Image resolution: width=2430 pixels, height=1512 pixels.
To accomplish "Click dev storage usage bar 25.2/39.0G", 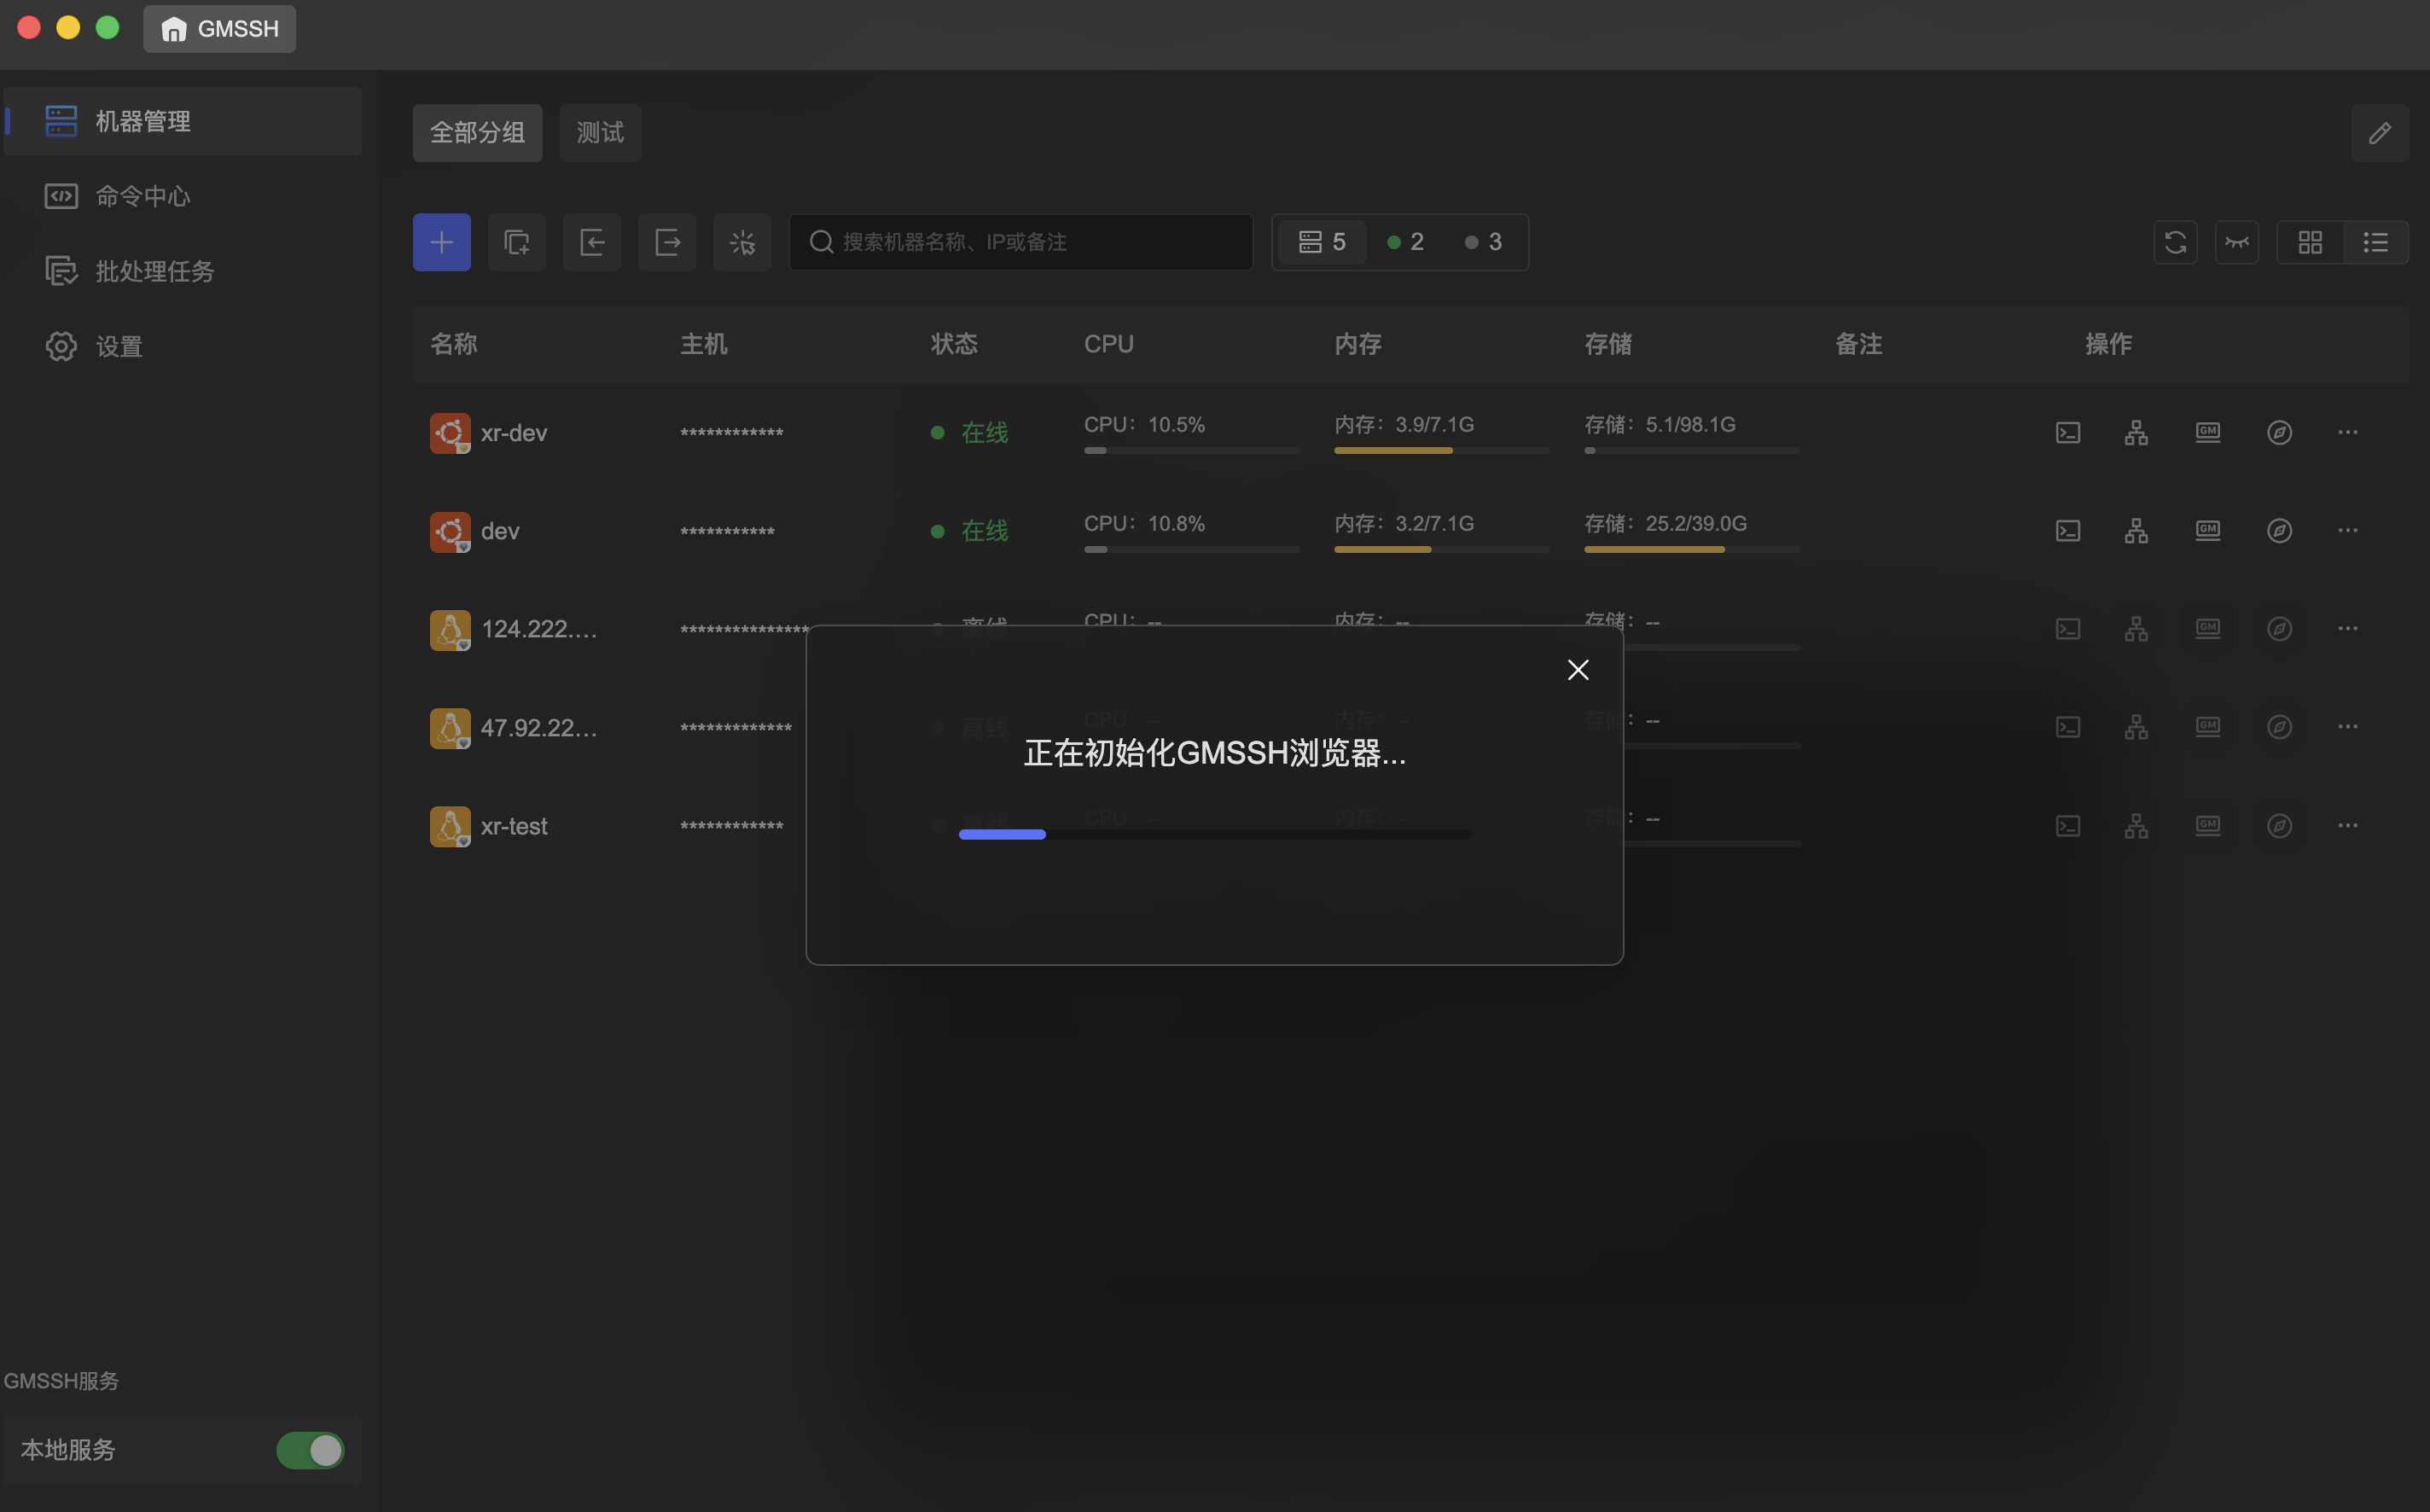I will tap(1692, 550).
